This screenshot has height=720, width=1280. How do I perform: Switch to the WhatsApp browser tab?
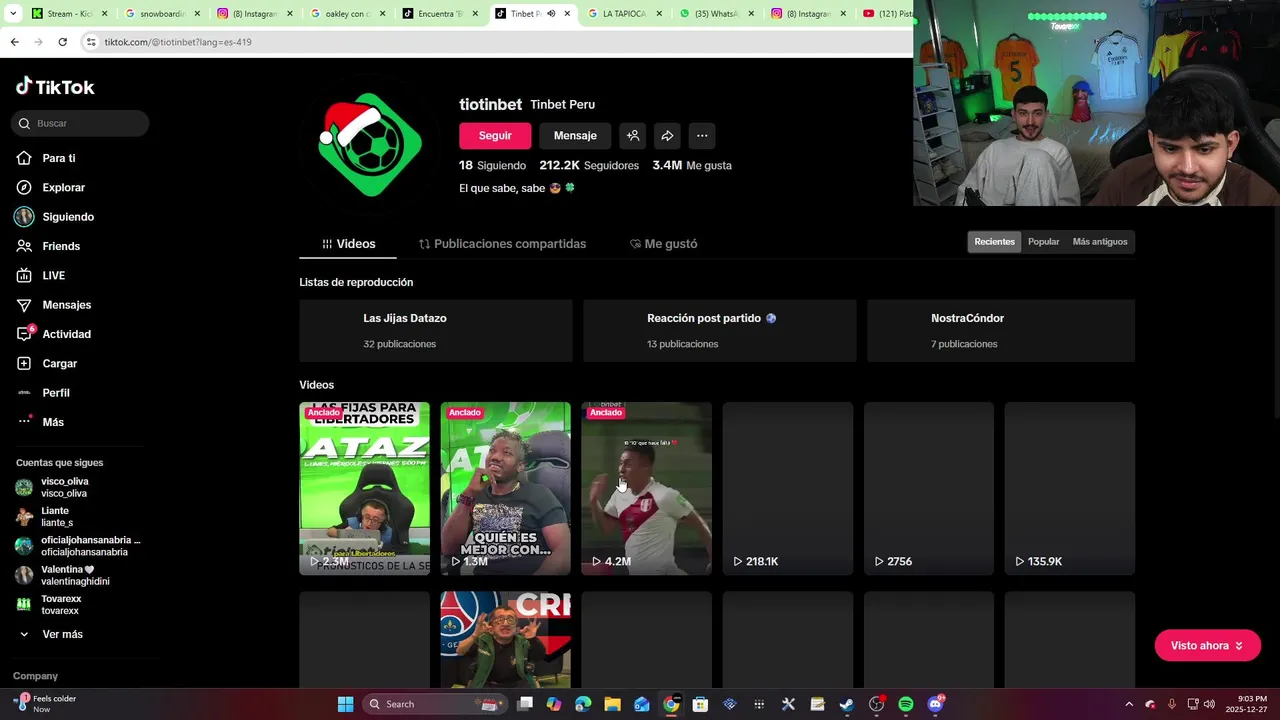pyautogui.click(x=716, y=14)
